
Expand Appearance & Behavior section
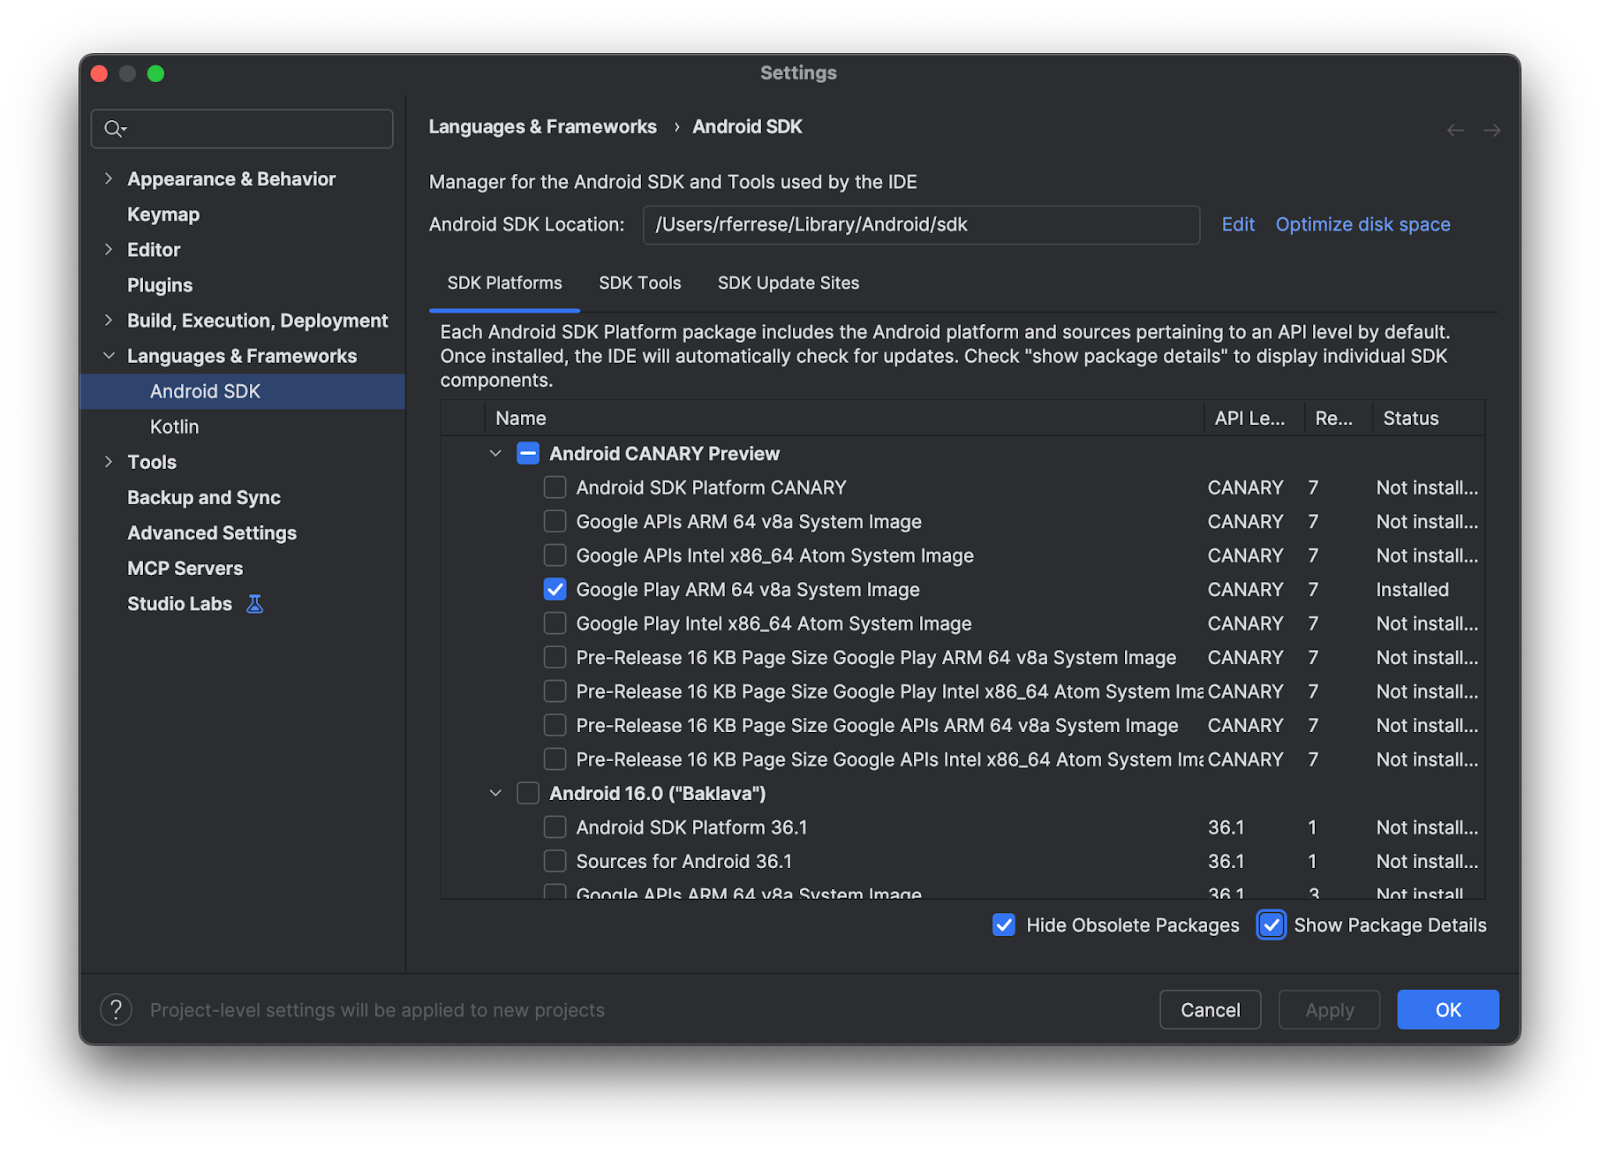coord(108,179)
